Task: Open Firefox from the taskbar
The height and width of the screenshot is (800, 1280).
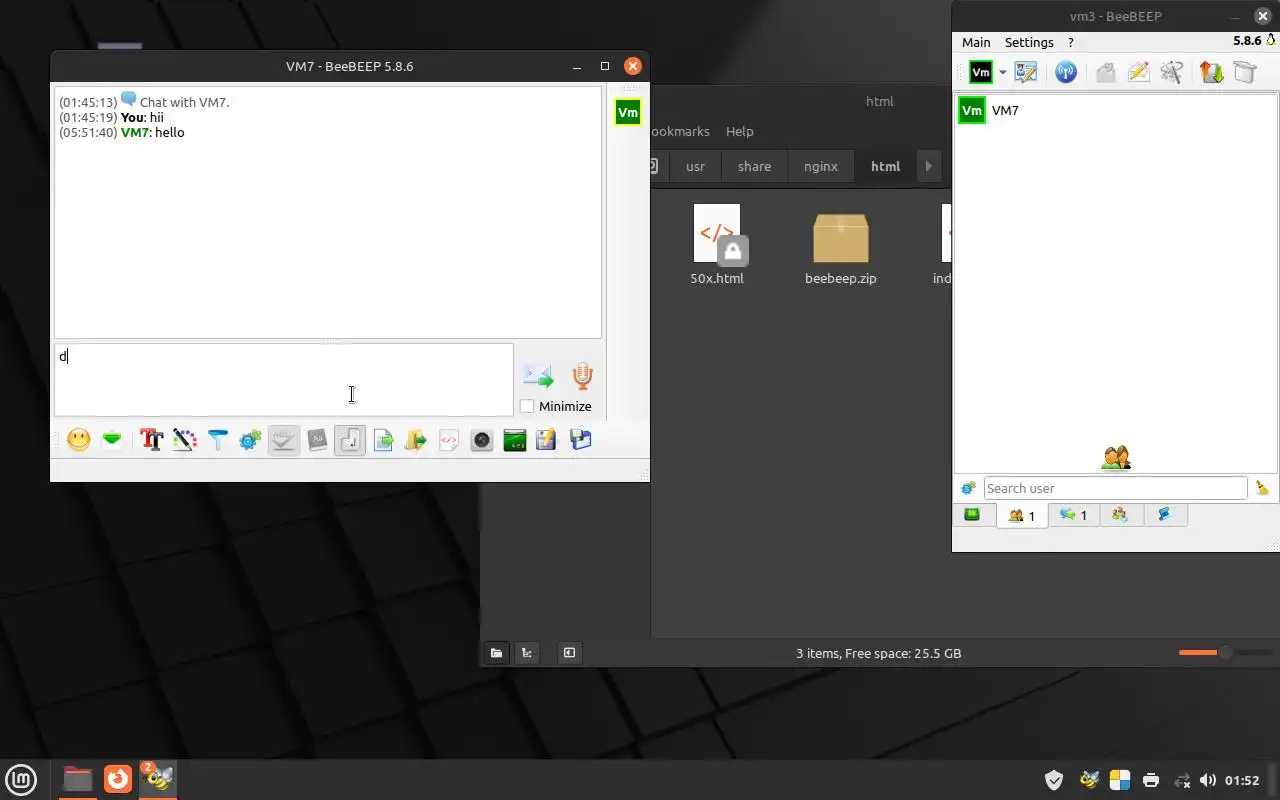Action: [118, 778]
